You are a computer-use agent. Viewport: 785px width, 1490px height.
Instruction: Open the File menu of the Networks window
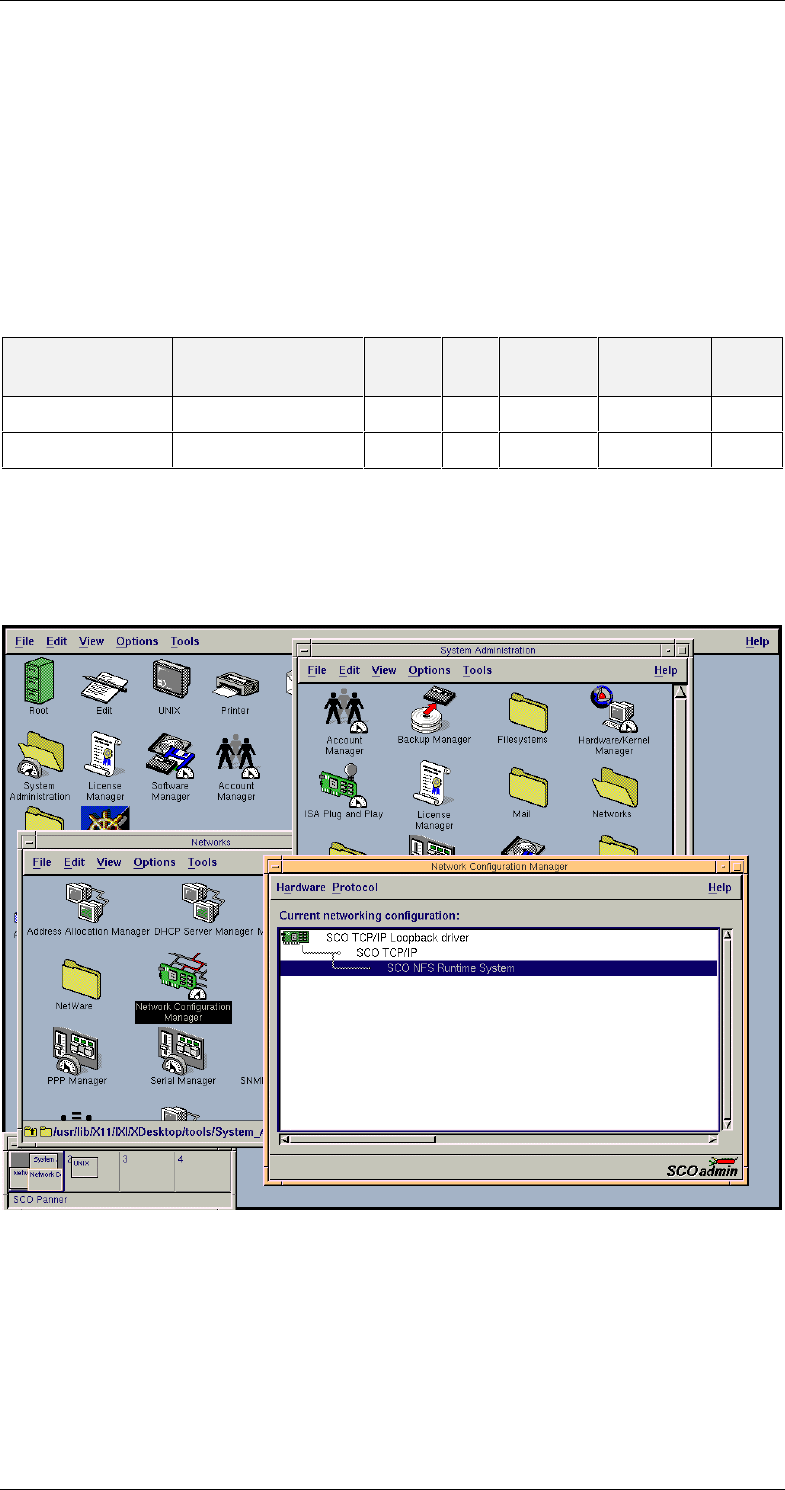point(41,862)
